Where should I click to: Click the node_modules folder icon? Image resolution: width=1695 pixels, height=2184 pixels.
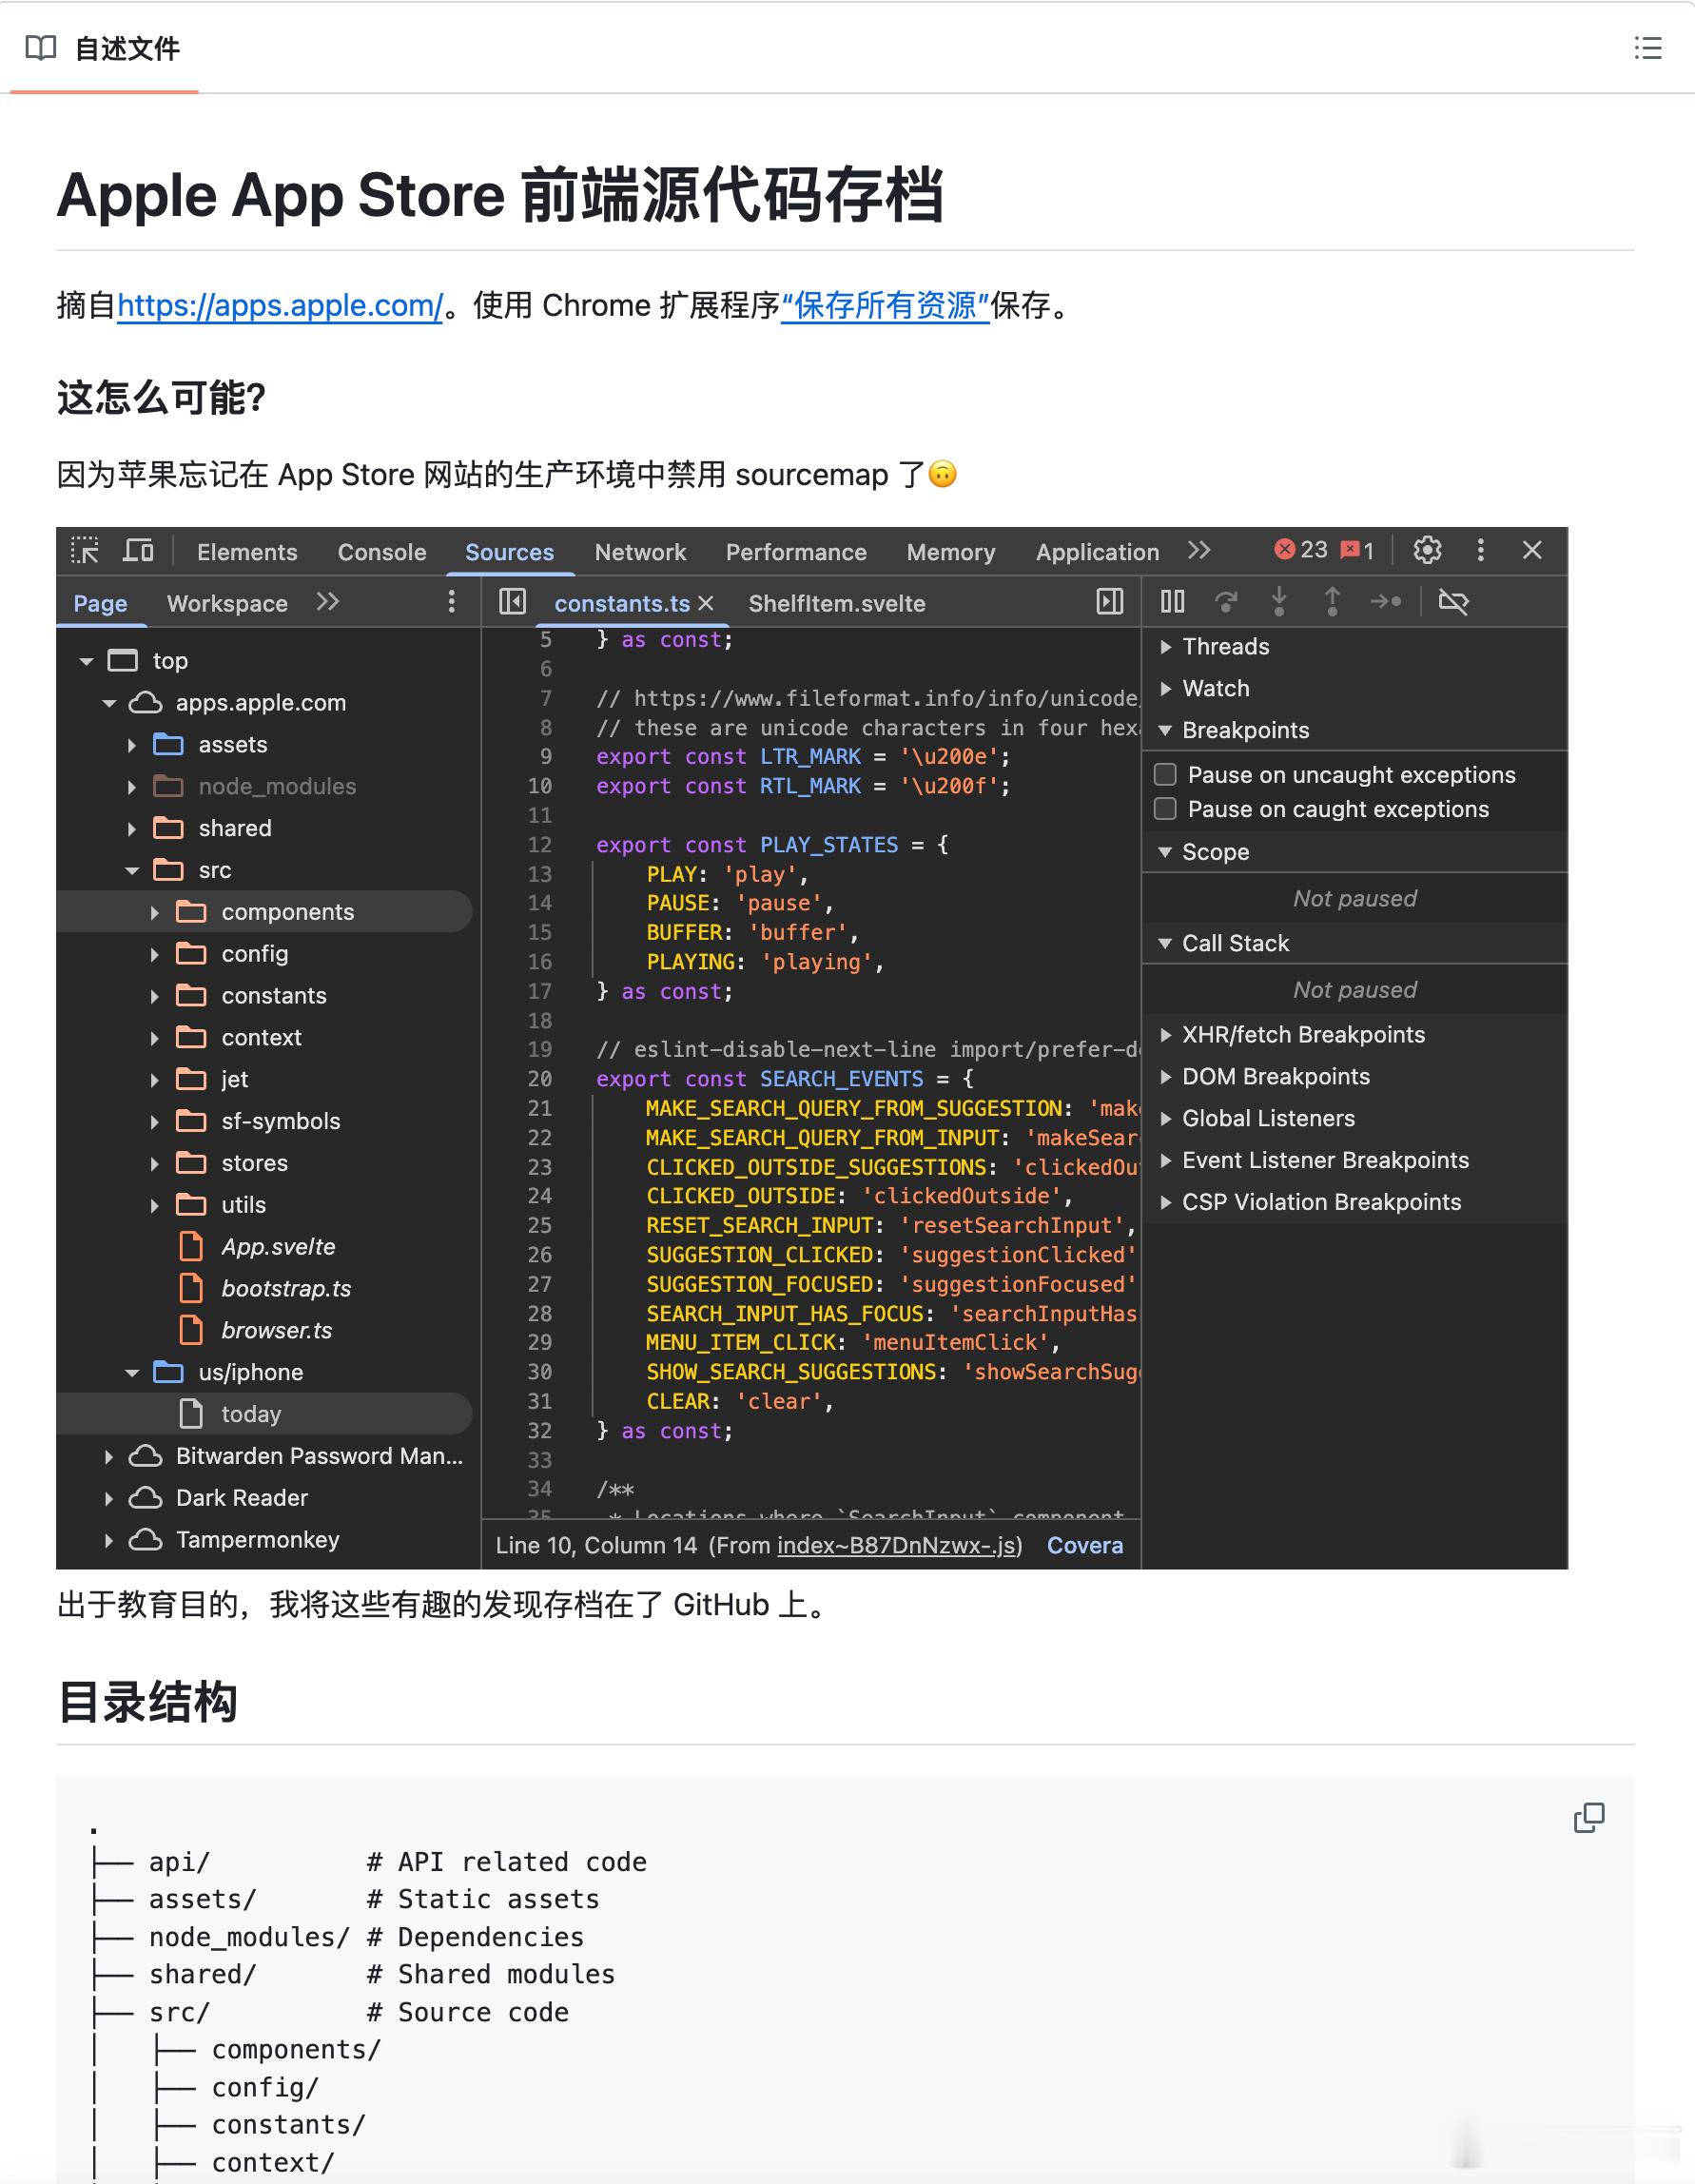[168, 786]
